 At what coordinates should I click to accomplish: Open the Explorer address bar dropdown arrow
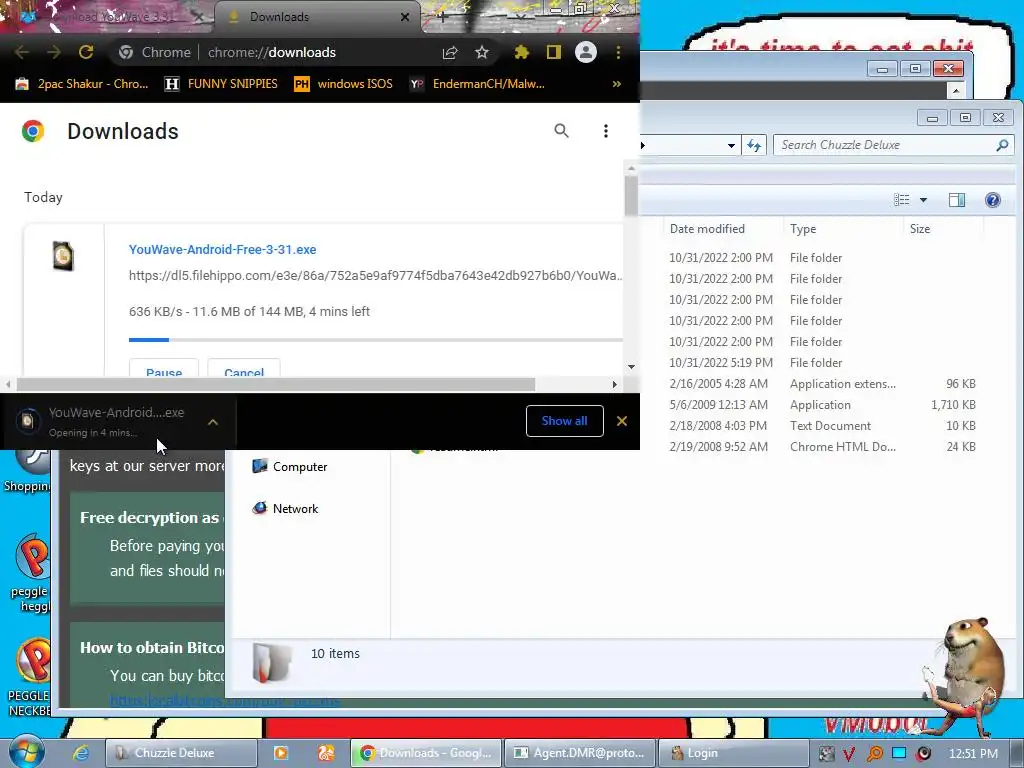point(731,146)
